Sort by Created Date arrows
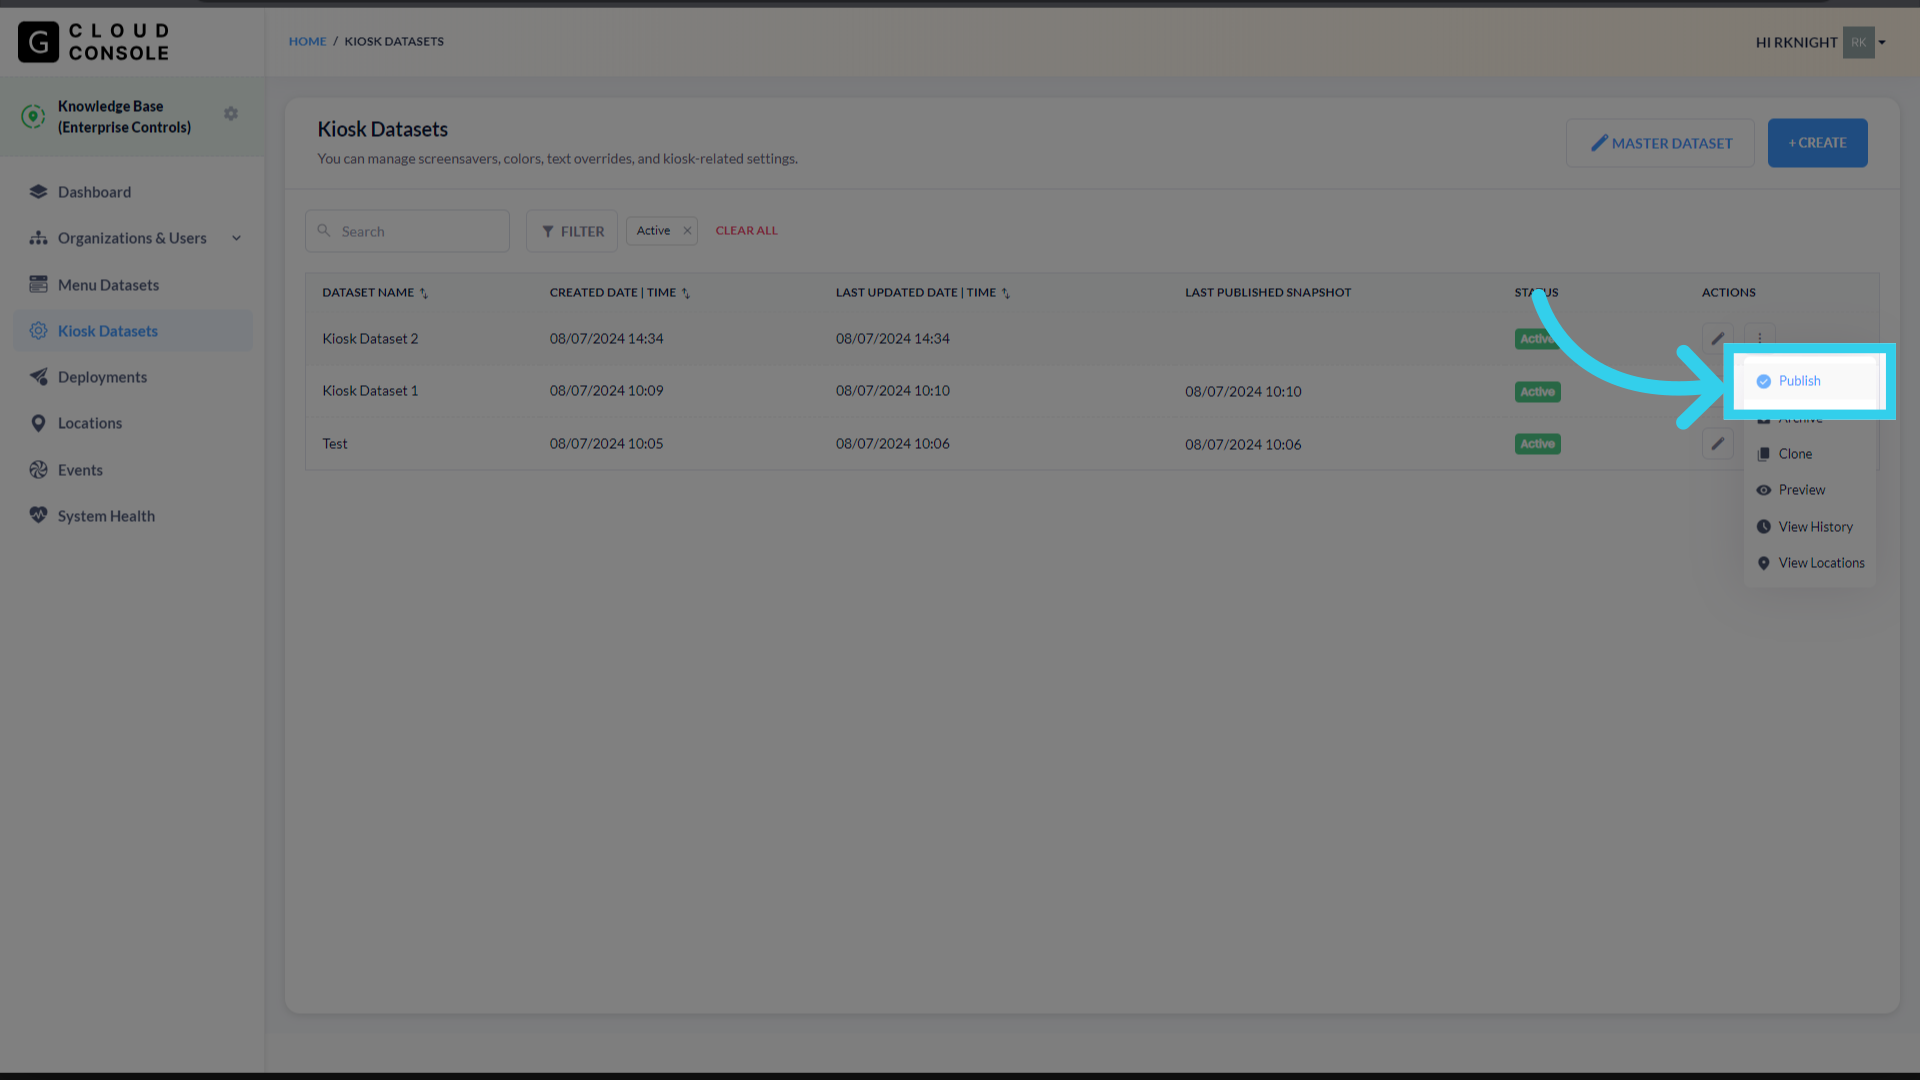Image resolution: width=1920 pixels, height=1080 pixels. (686, 293)
